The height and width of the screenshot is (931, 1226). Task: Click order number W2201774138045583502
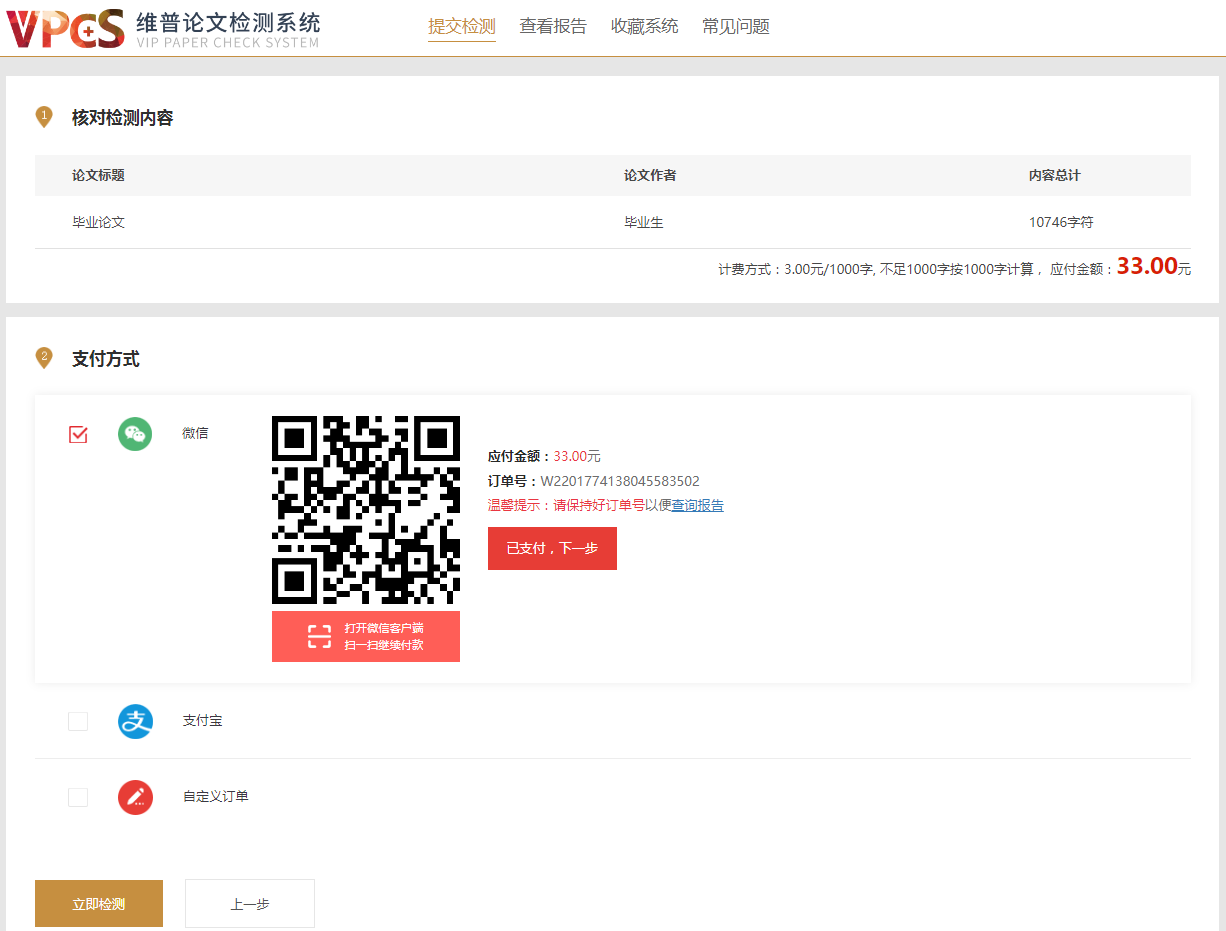click(x=620, y=481)
